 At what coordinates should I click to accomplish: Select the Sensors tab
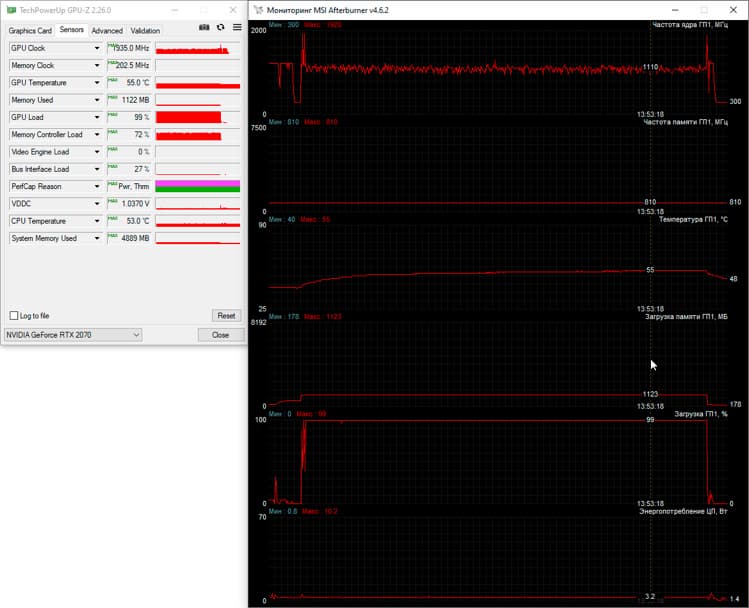click(x=72, y=30)
